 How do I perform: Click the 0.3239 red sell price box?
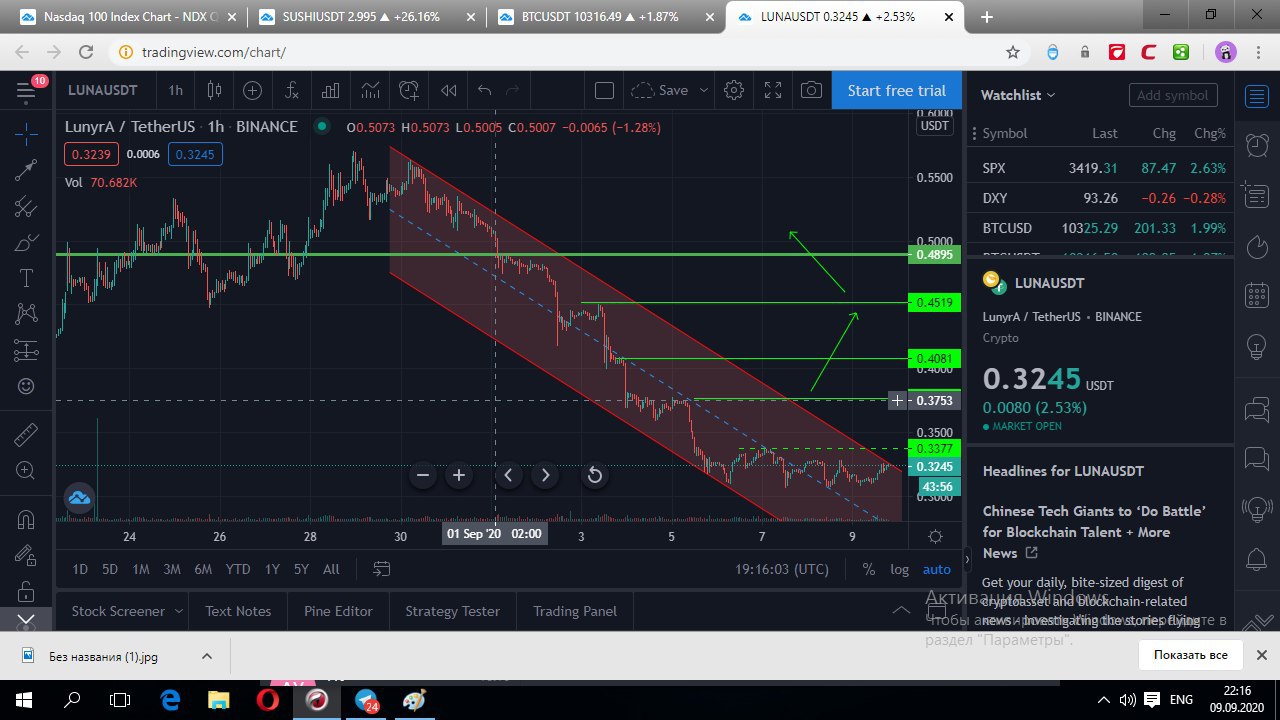point(92,154)
